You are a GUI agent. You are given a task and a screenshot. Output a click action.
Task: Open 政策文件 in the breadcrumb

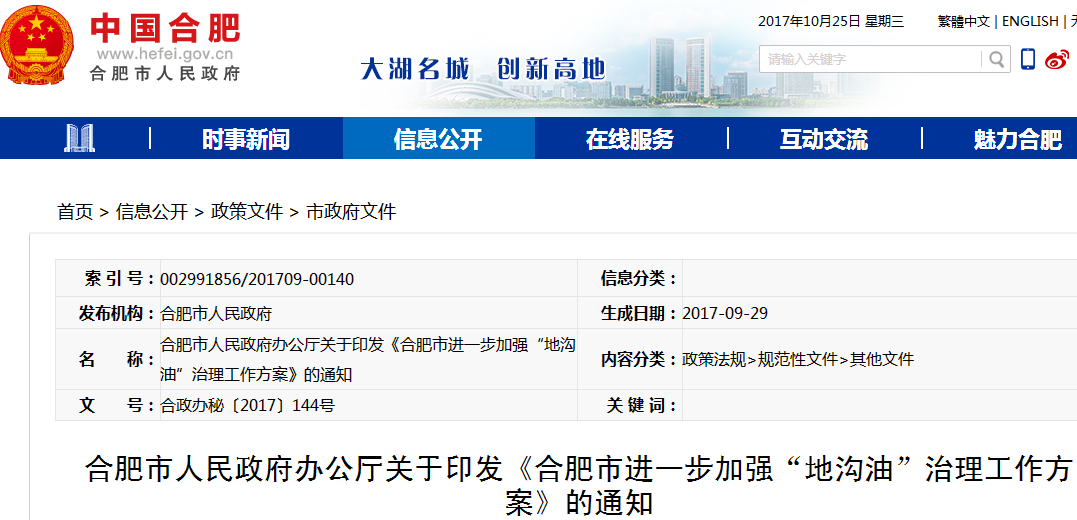(x=247, y=212)
